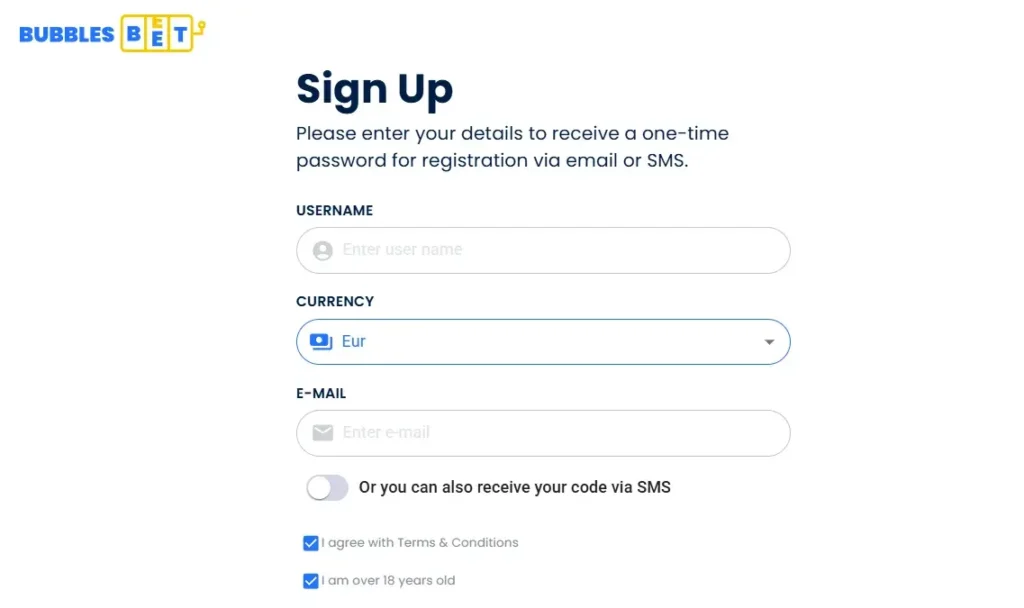Expand the currency list to change Eur
The height and width of the screenshot is (608, 1024).
pos(543,341)
